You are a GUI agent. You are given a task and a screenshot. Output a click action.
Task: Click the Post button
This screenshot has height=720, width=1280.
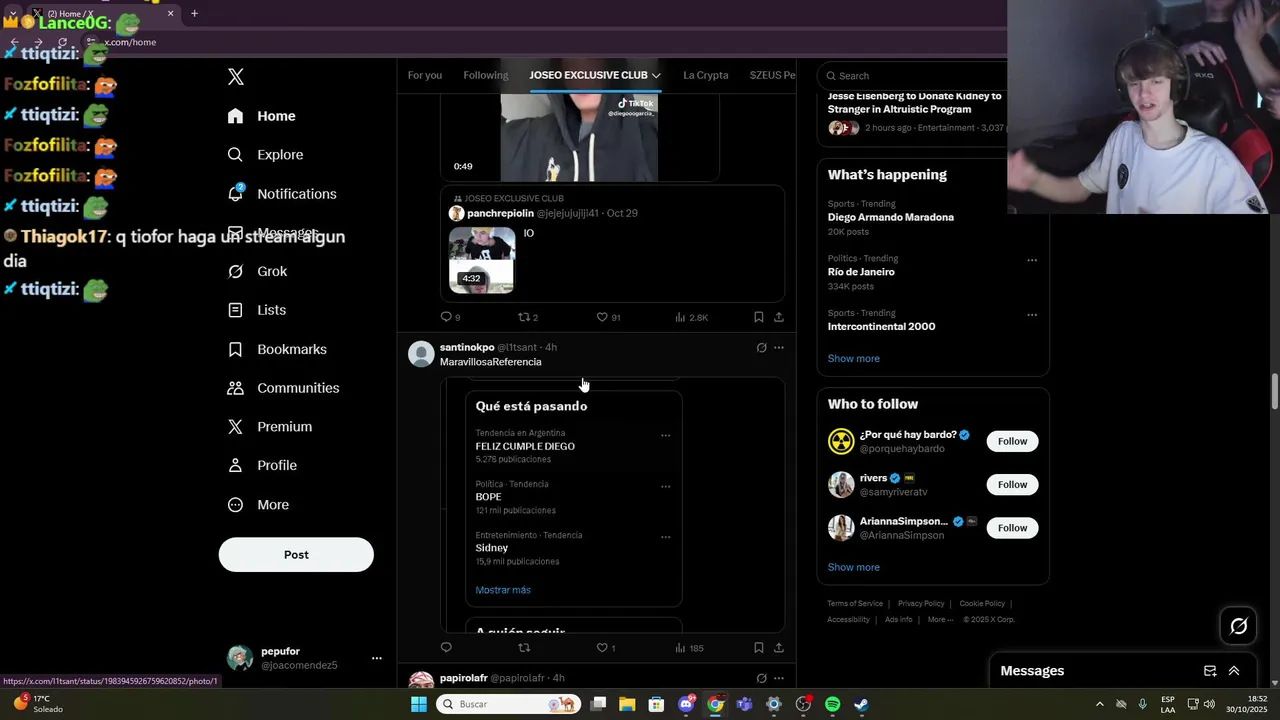(296, 555)
